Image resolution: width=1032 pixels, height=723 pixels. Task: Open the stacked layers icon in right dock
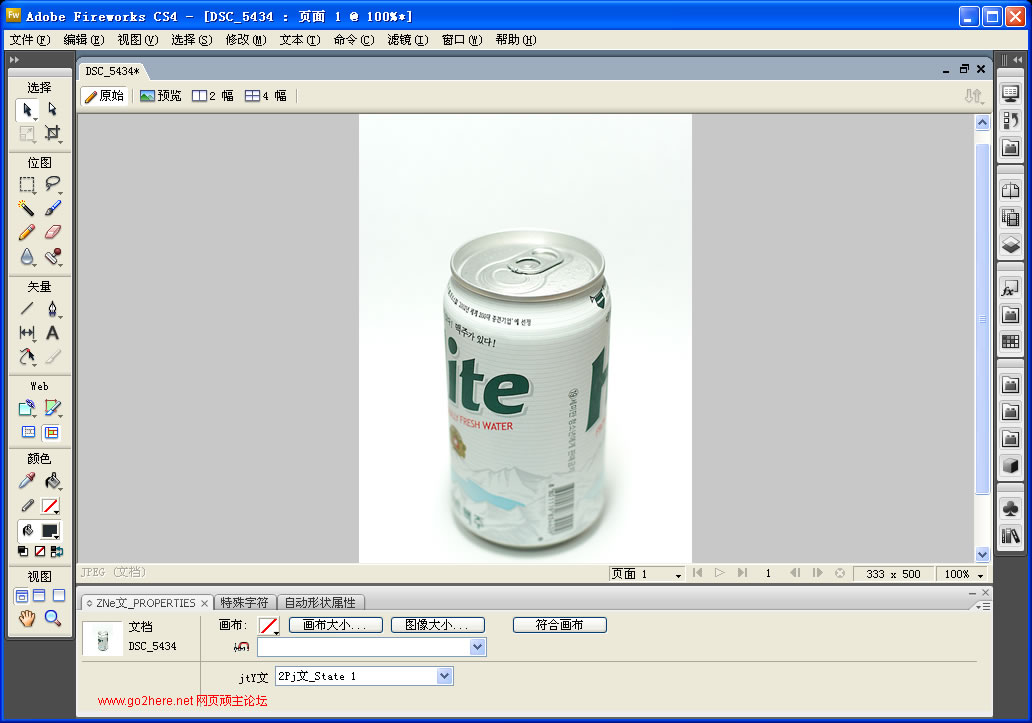(1010, 245)
